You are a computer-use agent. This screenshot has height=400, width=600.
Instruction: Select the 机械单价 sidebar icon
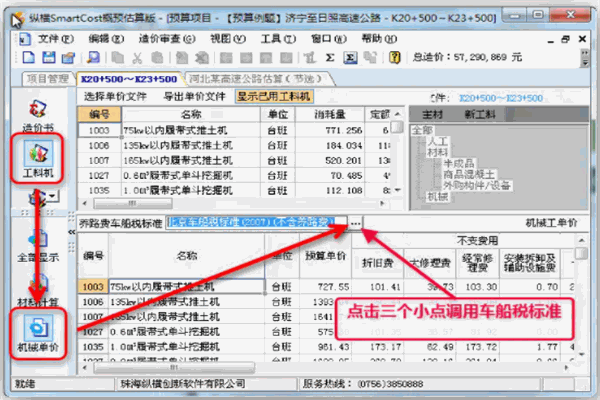click(x=38, y=334)
